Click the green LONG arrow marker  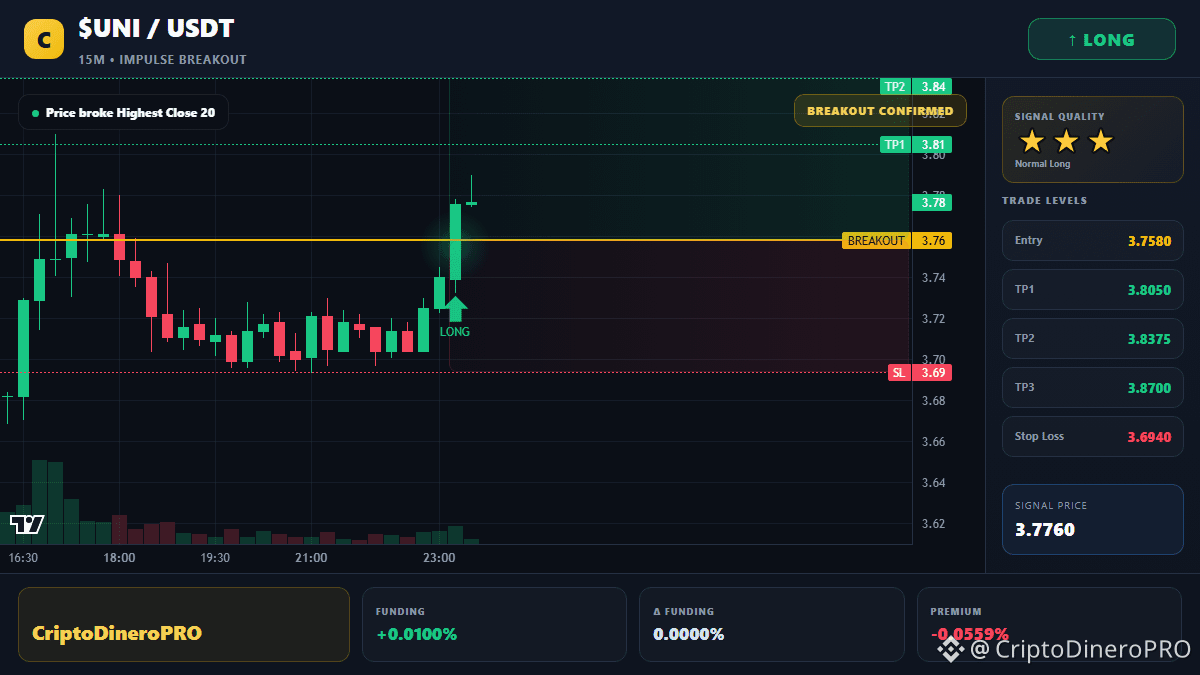(455, 309)
